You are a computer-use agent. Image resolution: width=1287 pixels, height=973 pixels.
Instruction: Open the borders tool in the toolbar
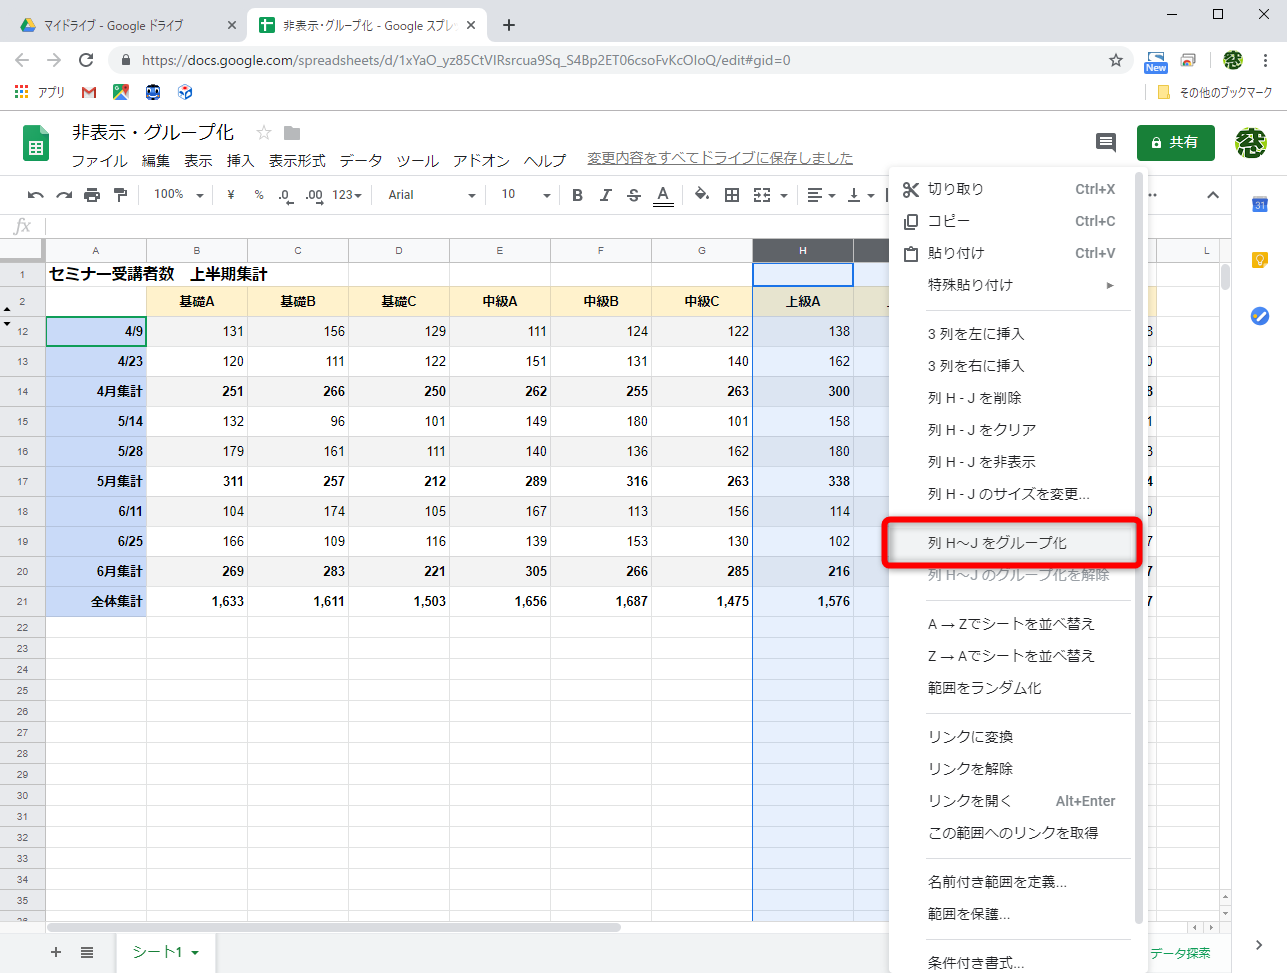[x=731, y=195]
